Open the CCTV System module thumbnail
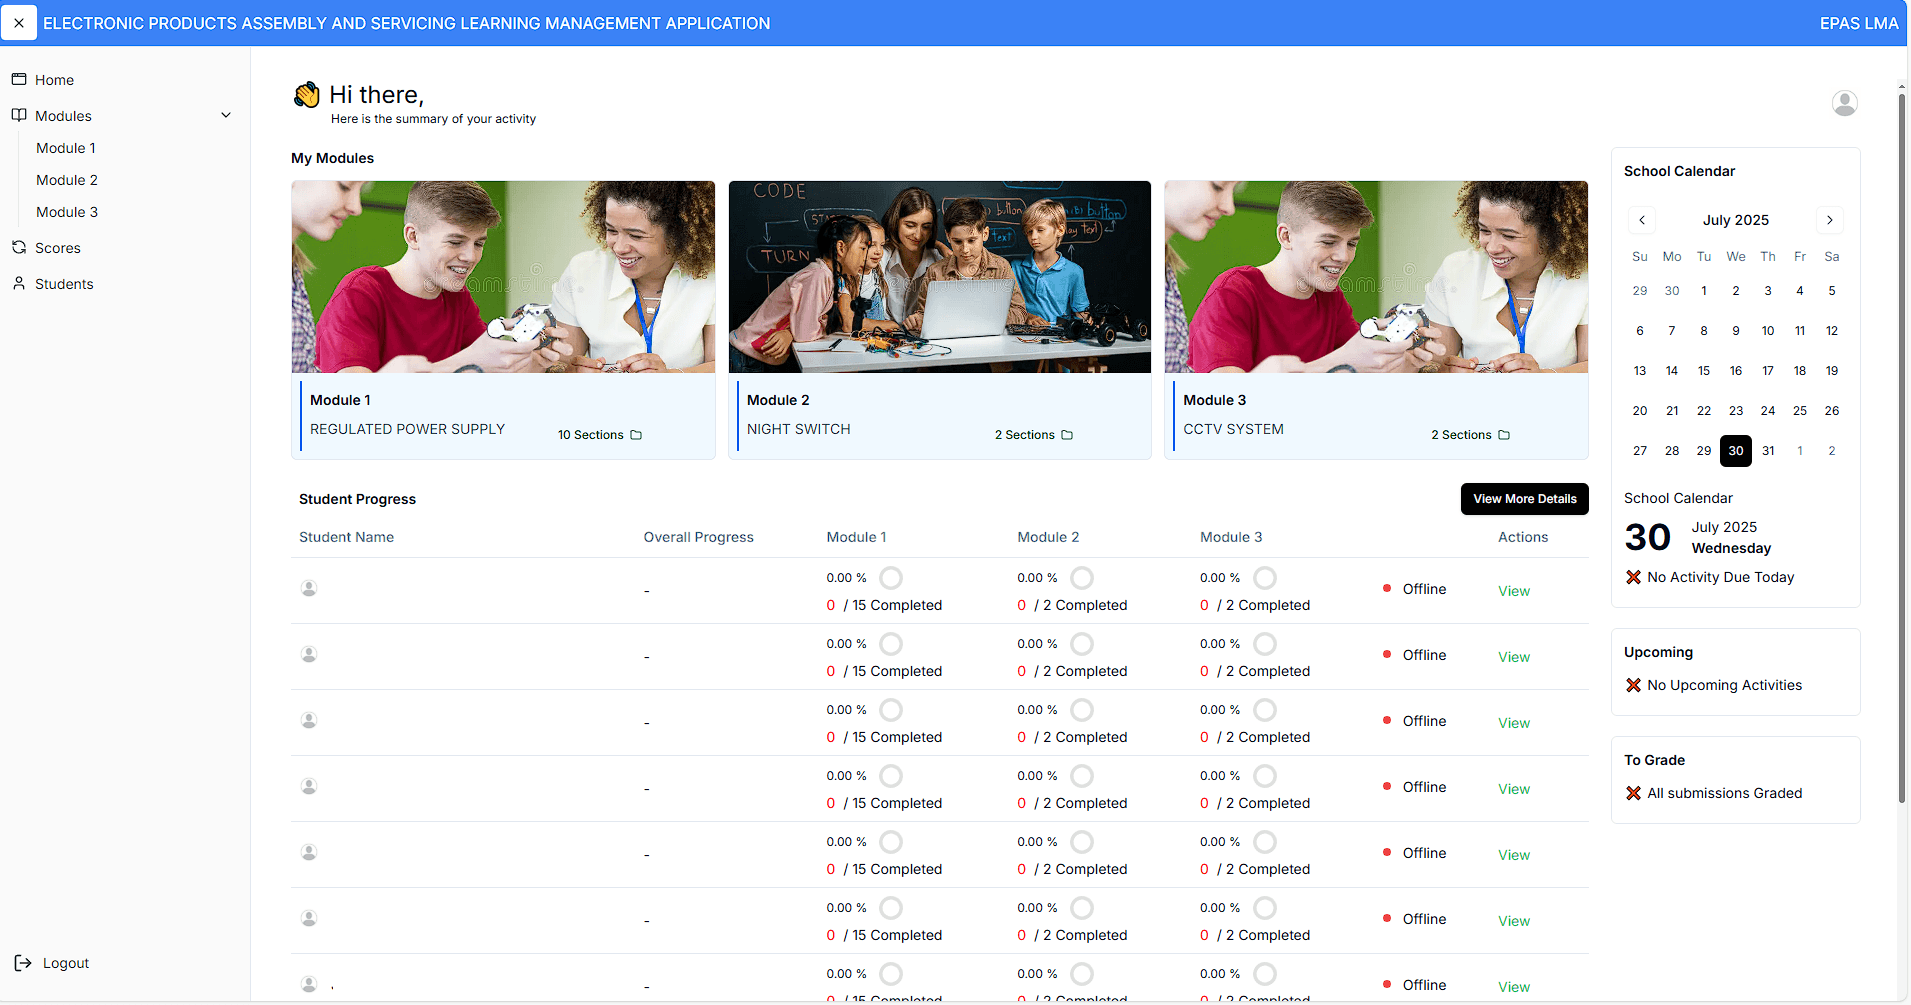This screenshot has height=1005, width=1911. 1376,277
